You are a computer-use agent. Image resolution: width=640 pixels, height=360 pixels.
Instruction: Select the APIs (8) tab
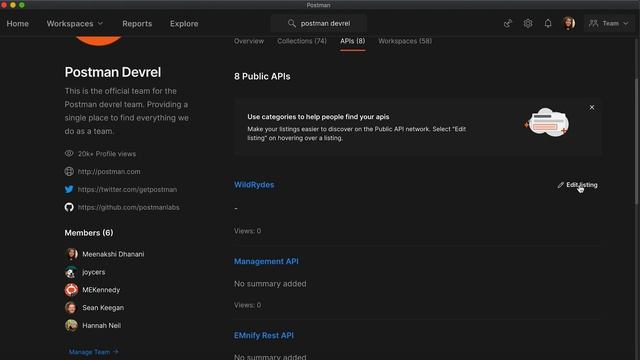click(353, 41)
